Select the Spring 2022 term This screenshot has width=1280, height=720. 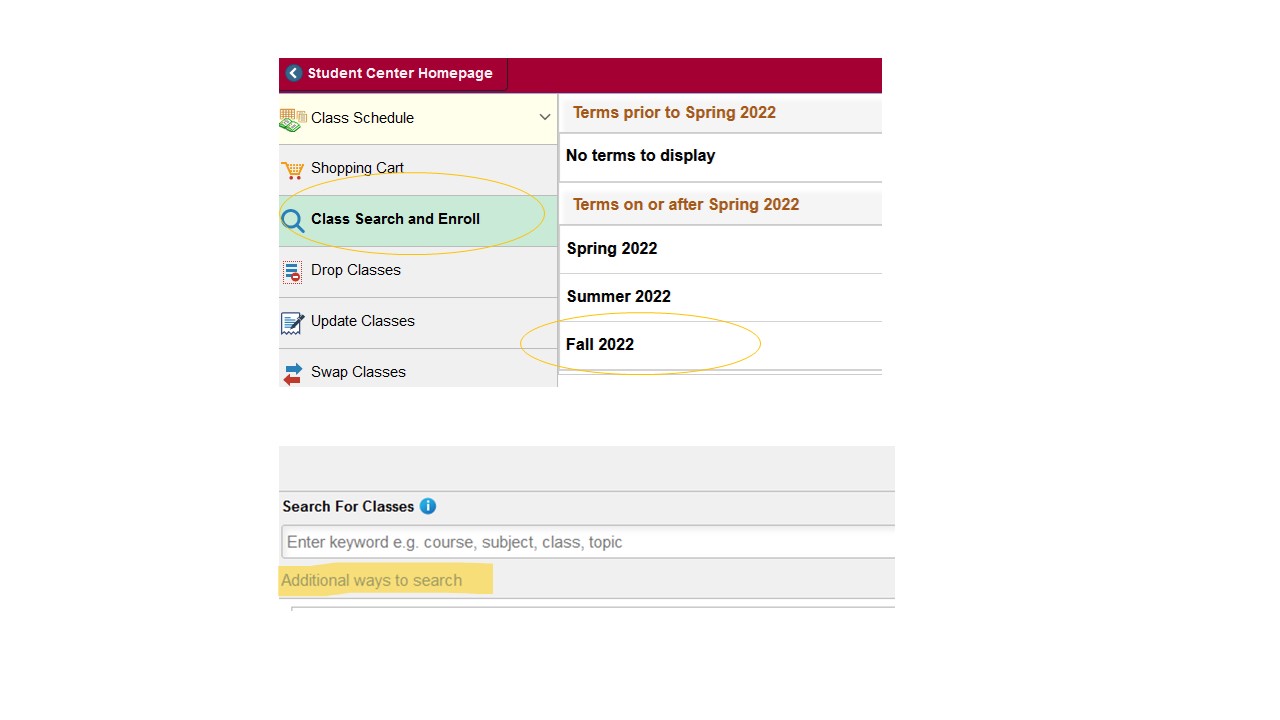[612, 249]
